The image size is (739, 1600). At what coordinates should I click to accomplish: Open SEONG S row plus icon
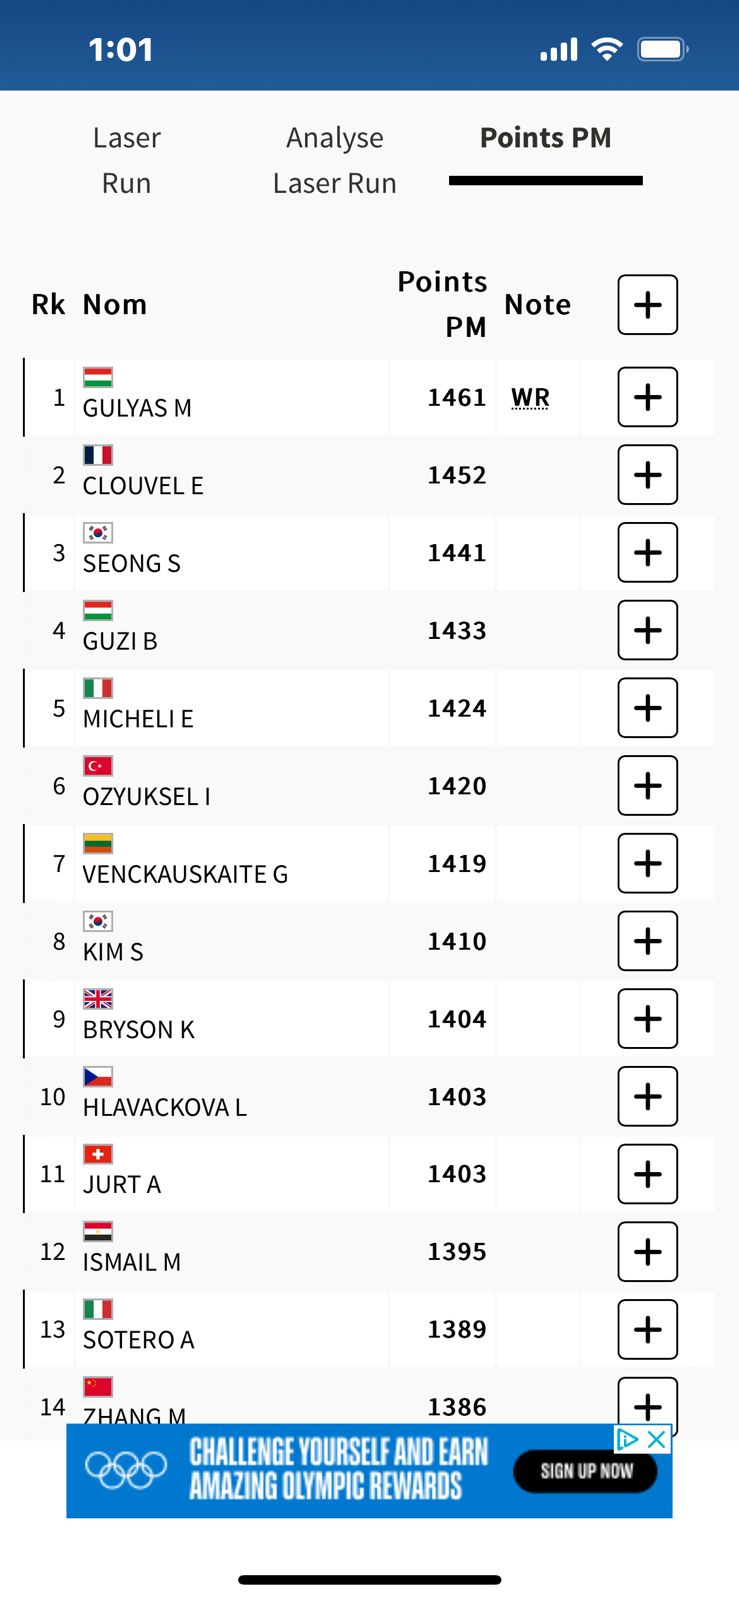click(x=647, y=552)
